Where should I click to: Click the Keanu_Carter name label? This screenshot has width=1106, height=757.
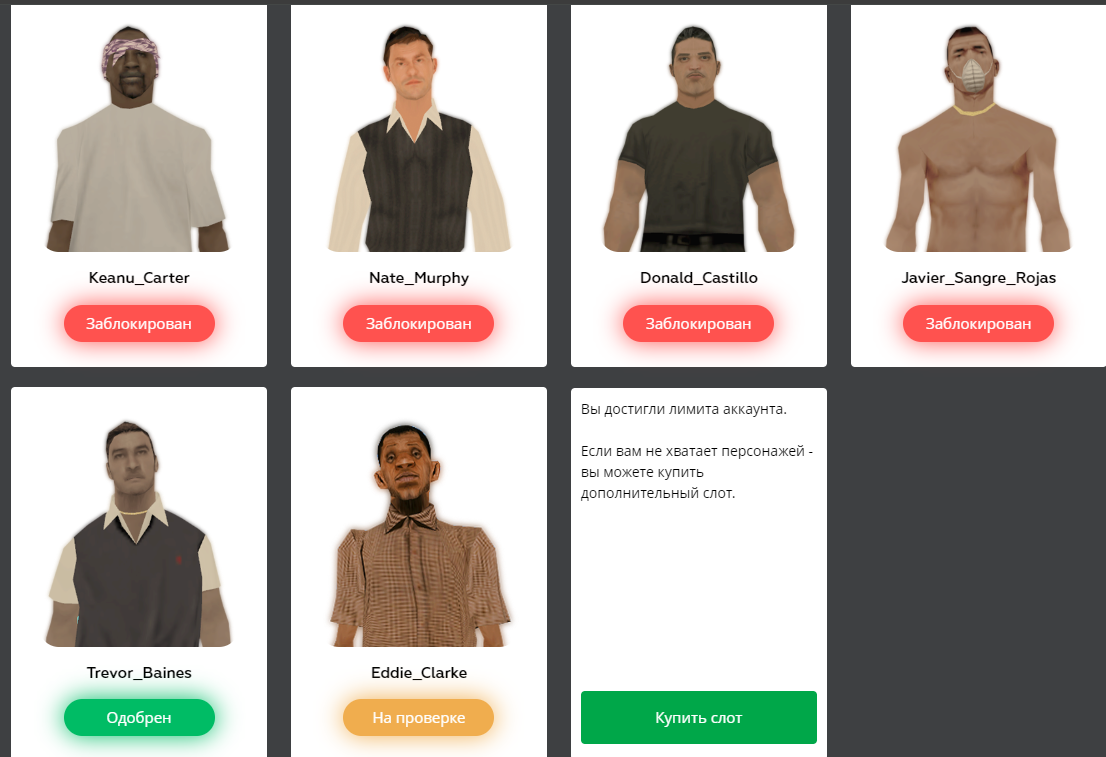(139, 278)
